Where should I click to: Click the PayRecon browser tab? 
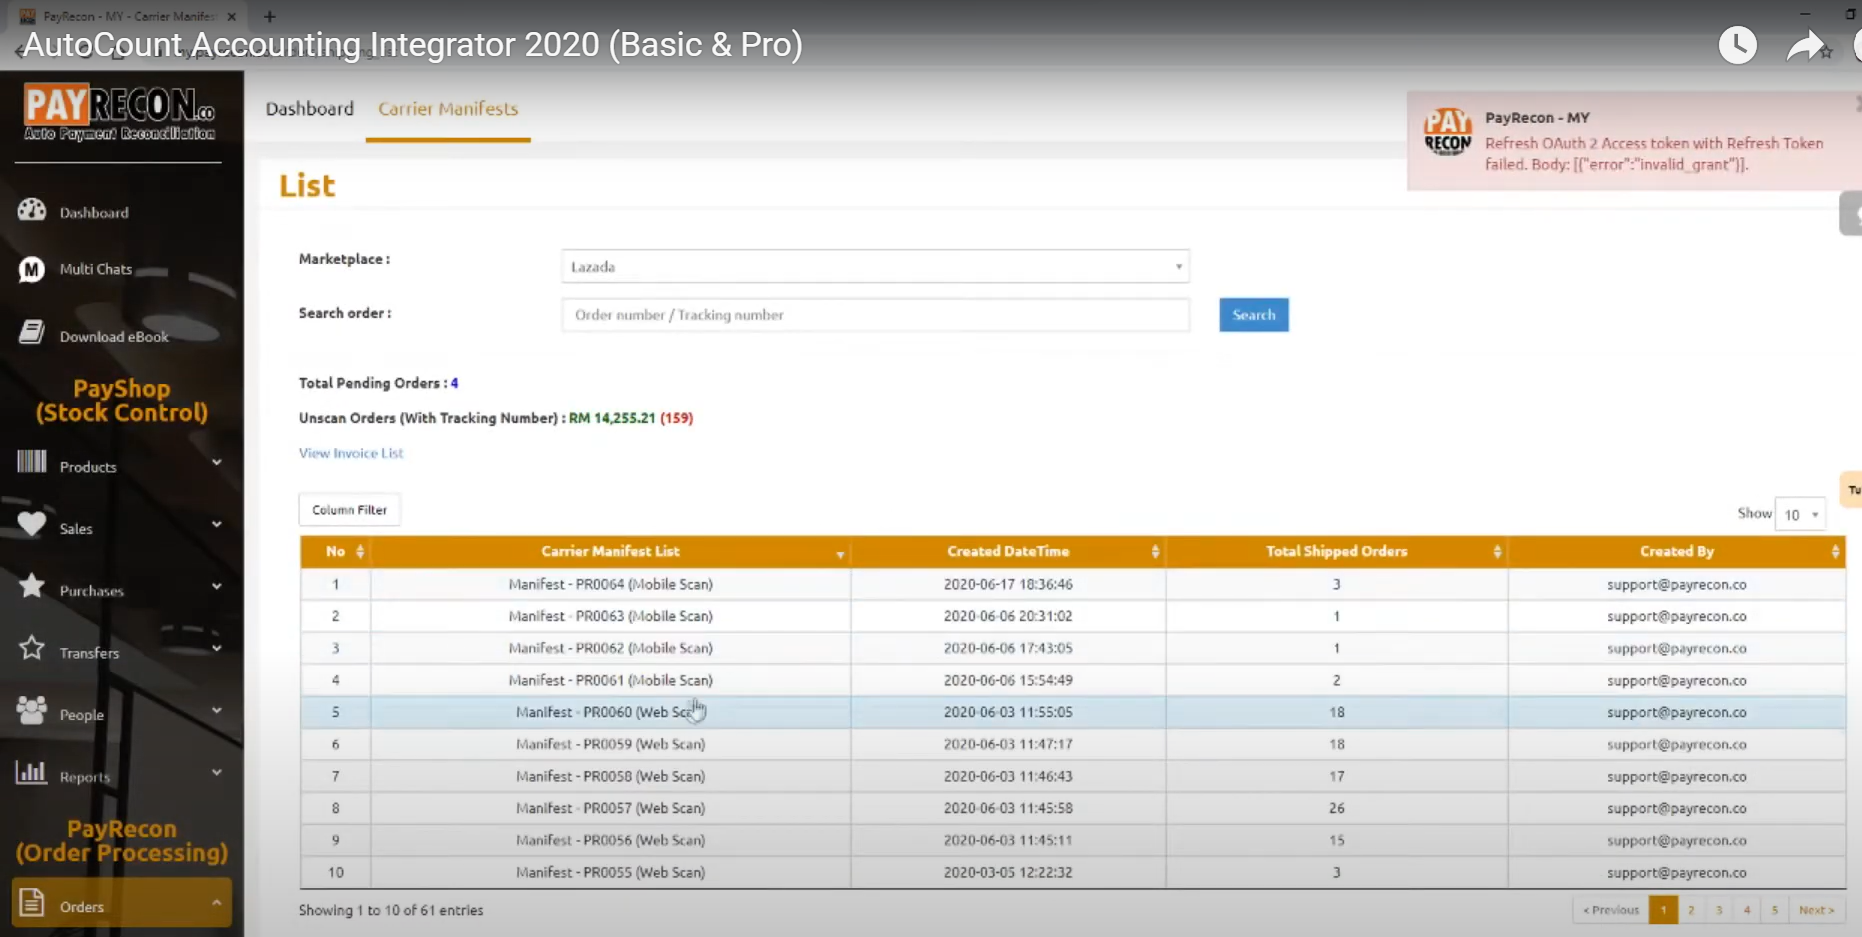coord(128,16)
